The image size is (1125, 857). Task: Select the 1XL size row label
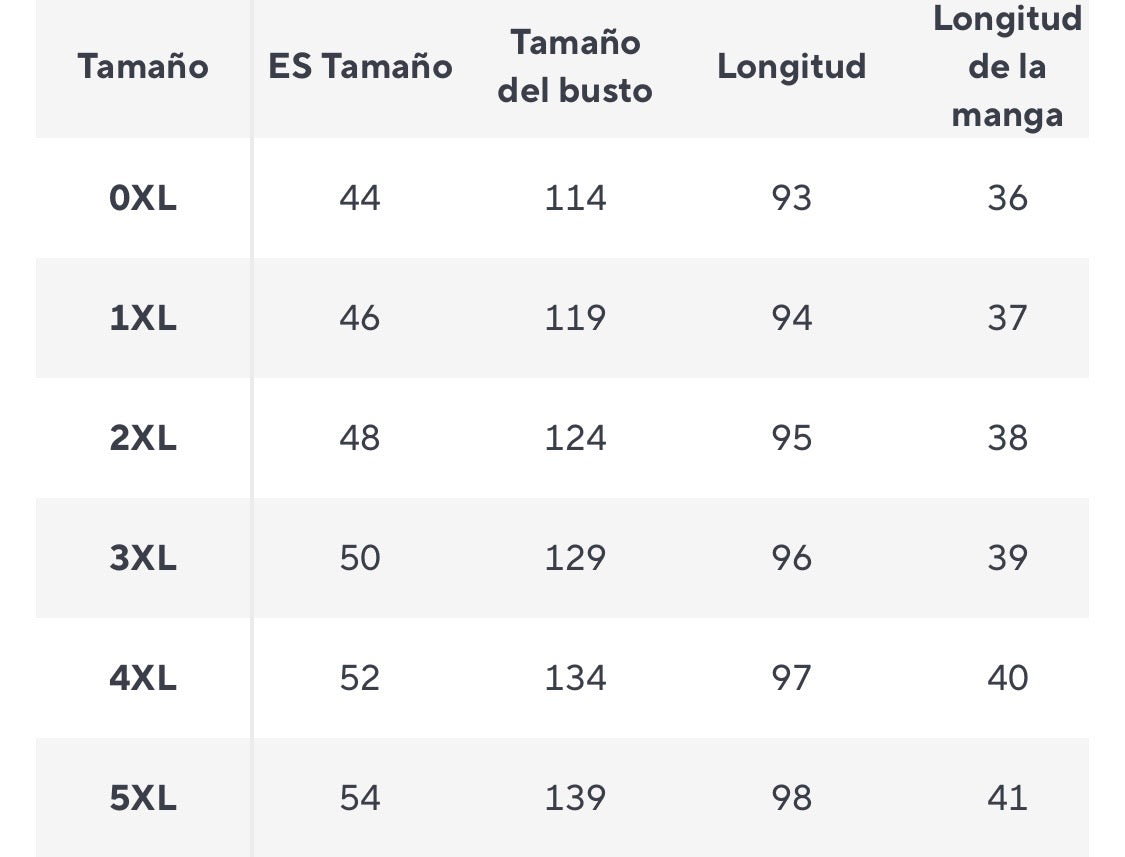coord(143,318)
